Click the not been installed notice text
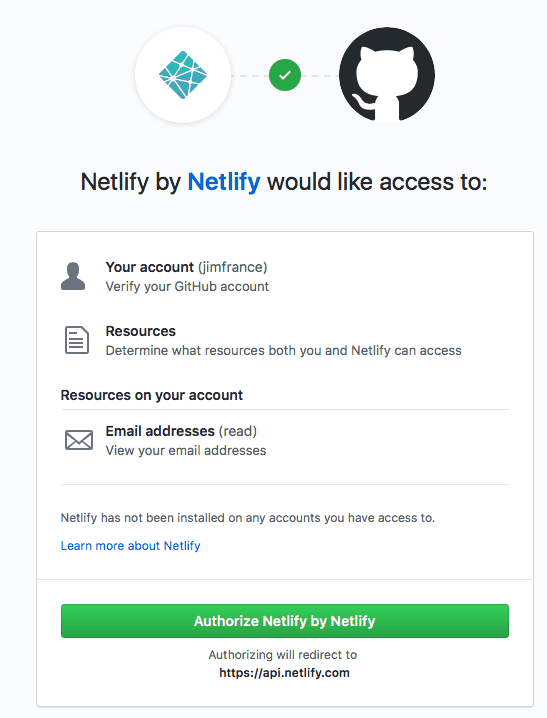 pyautogui.click(x=248, y=518)
